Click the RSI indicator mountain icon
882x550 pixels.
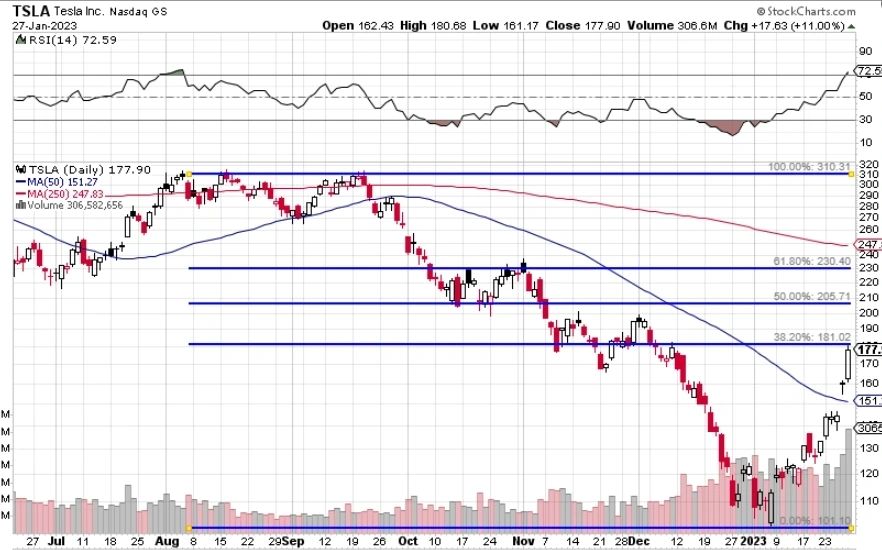pyautogui.click(x=20, y=40)
